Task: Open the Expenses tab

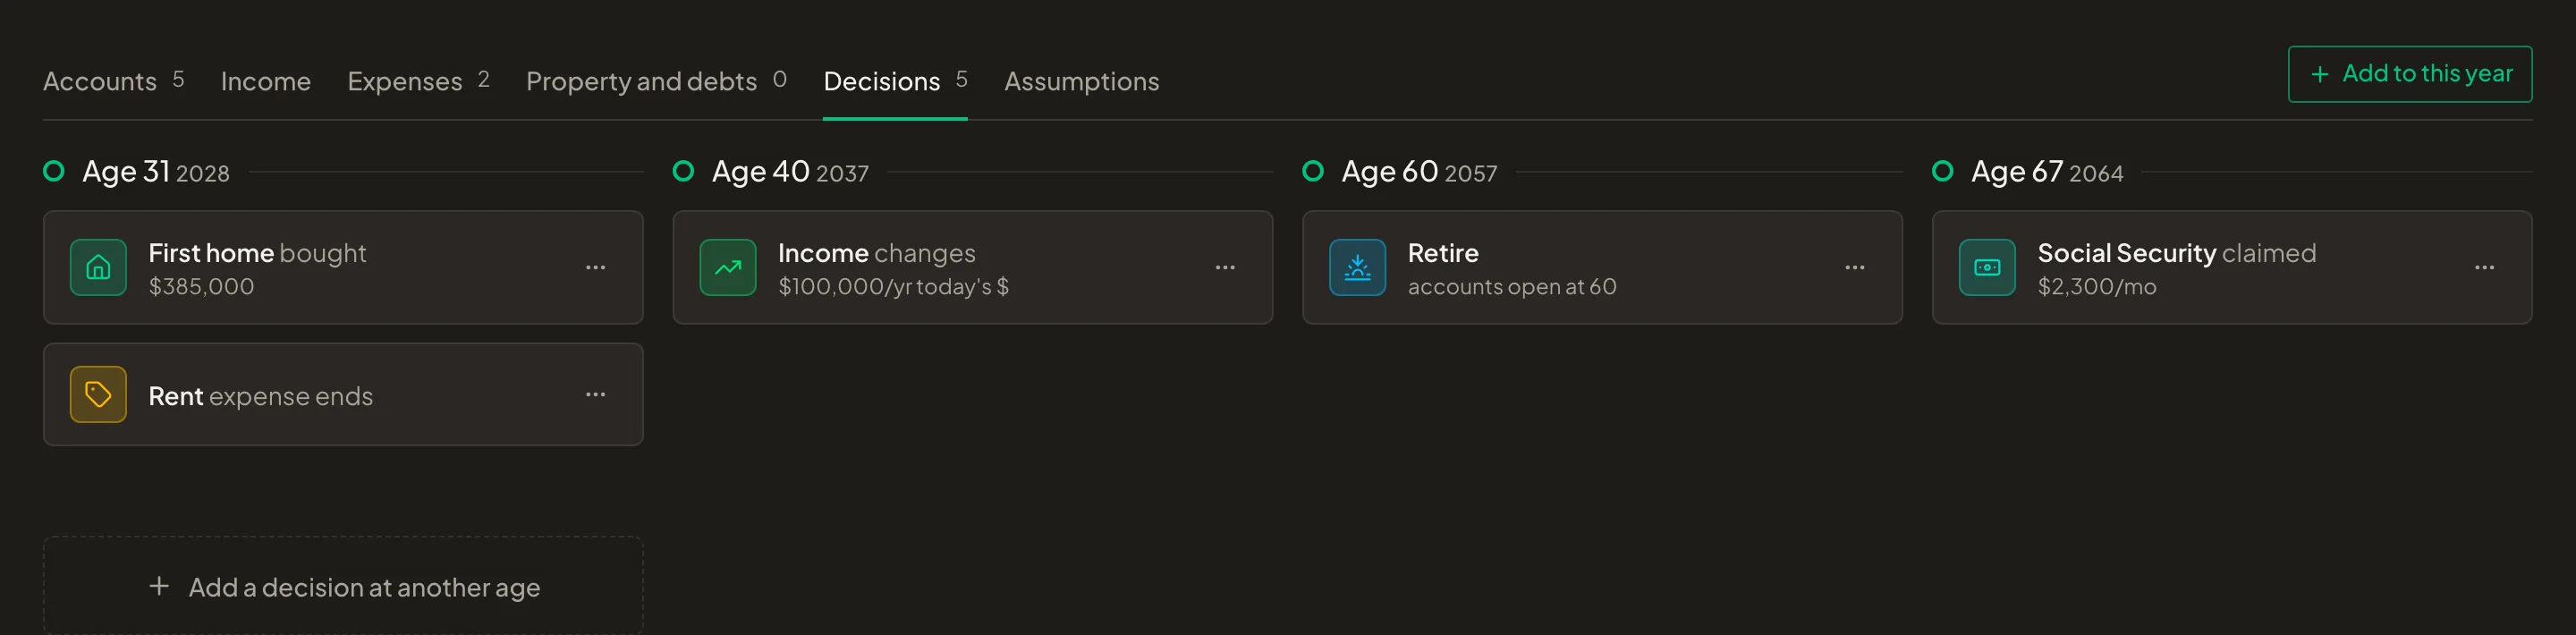Action: (x=418, y=81)
